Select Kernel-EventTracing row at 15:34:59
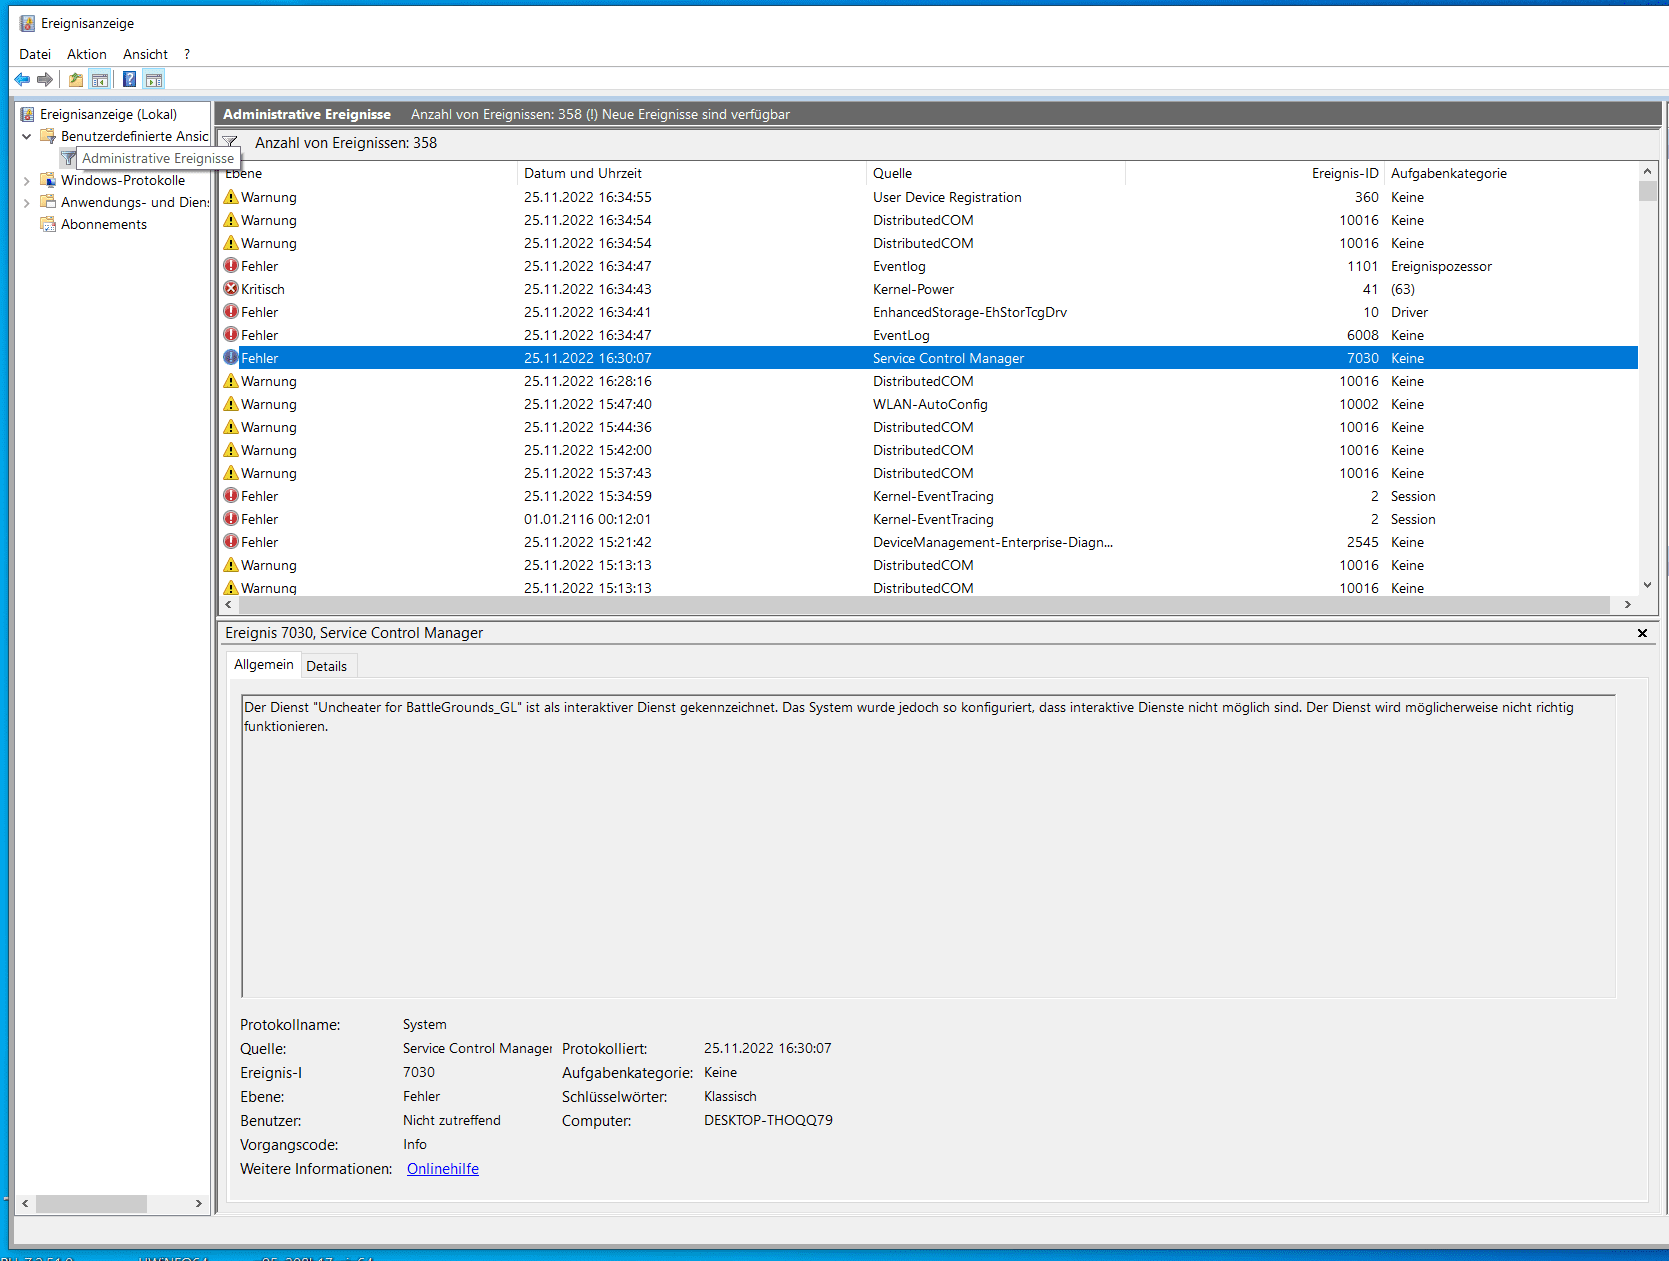The width and height of the screenshot is (1669, 1261). point(929,496)
